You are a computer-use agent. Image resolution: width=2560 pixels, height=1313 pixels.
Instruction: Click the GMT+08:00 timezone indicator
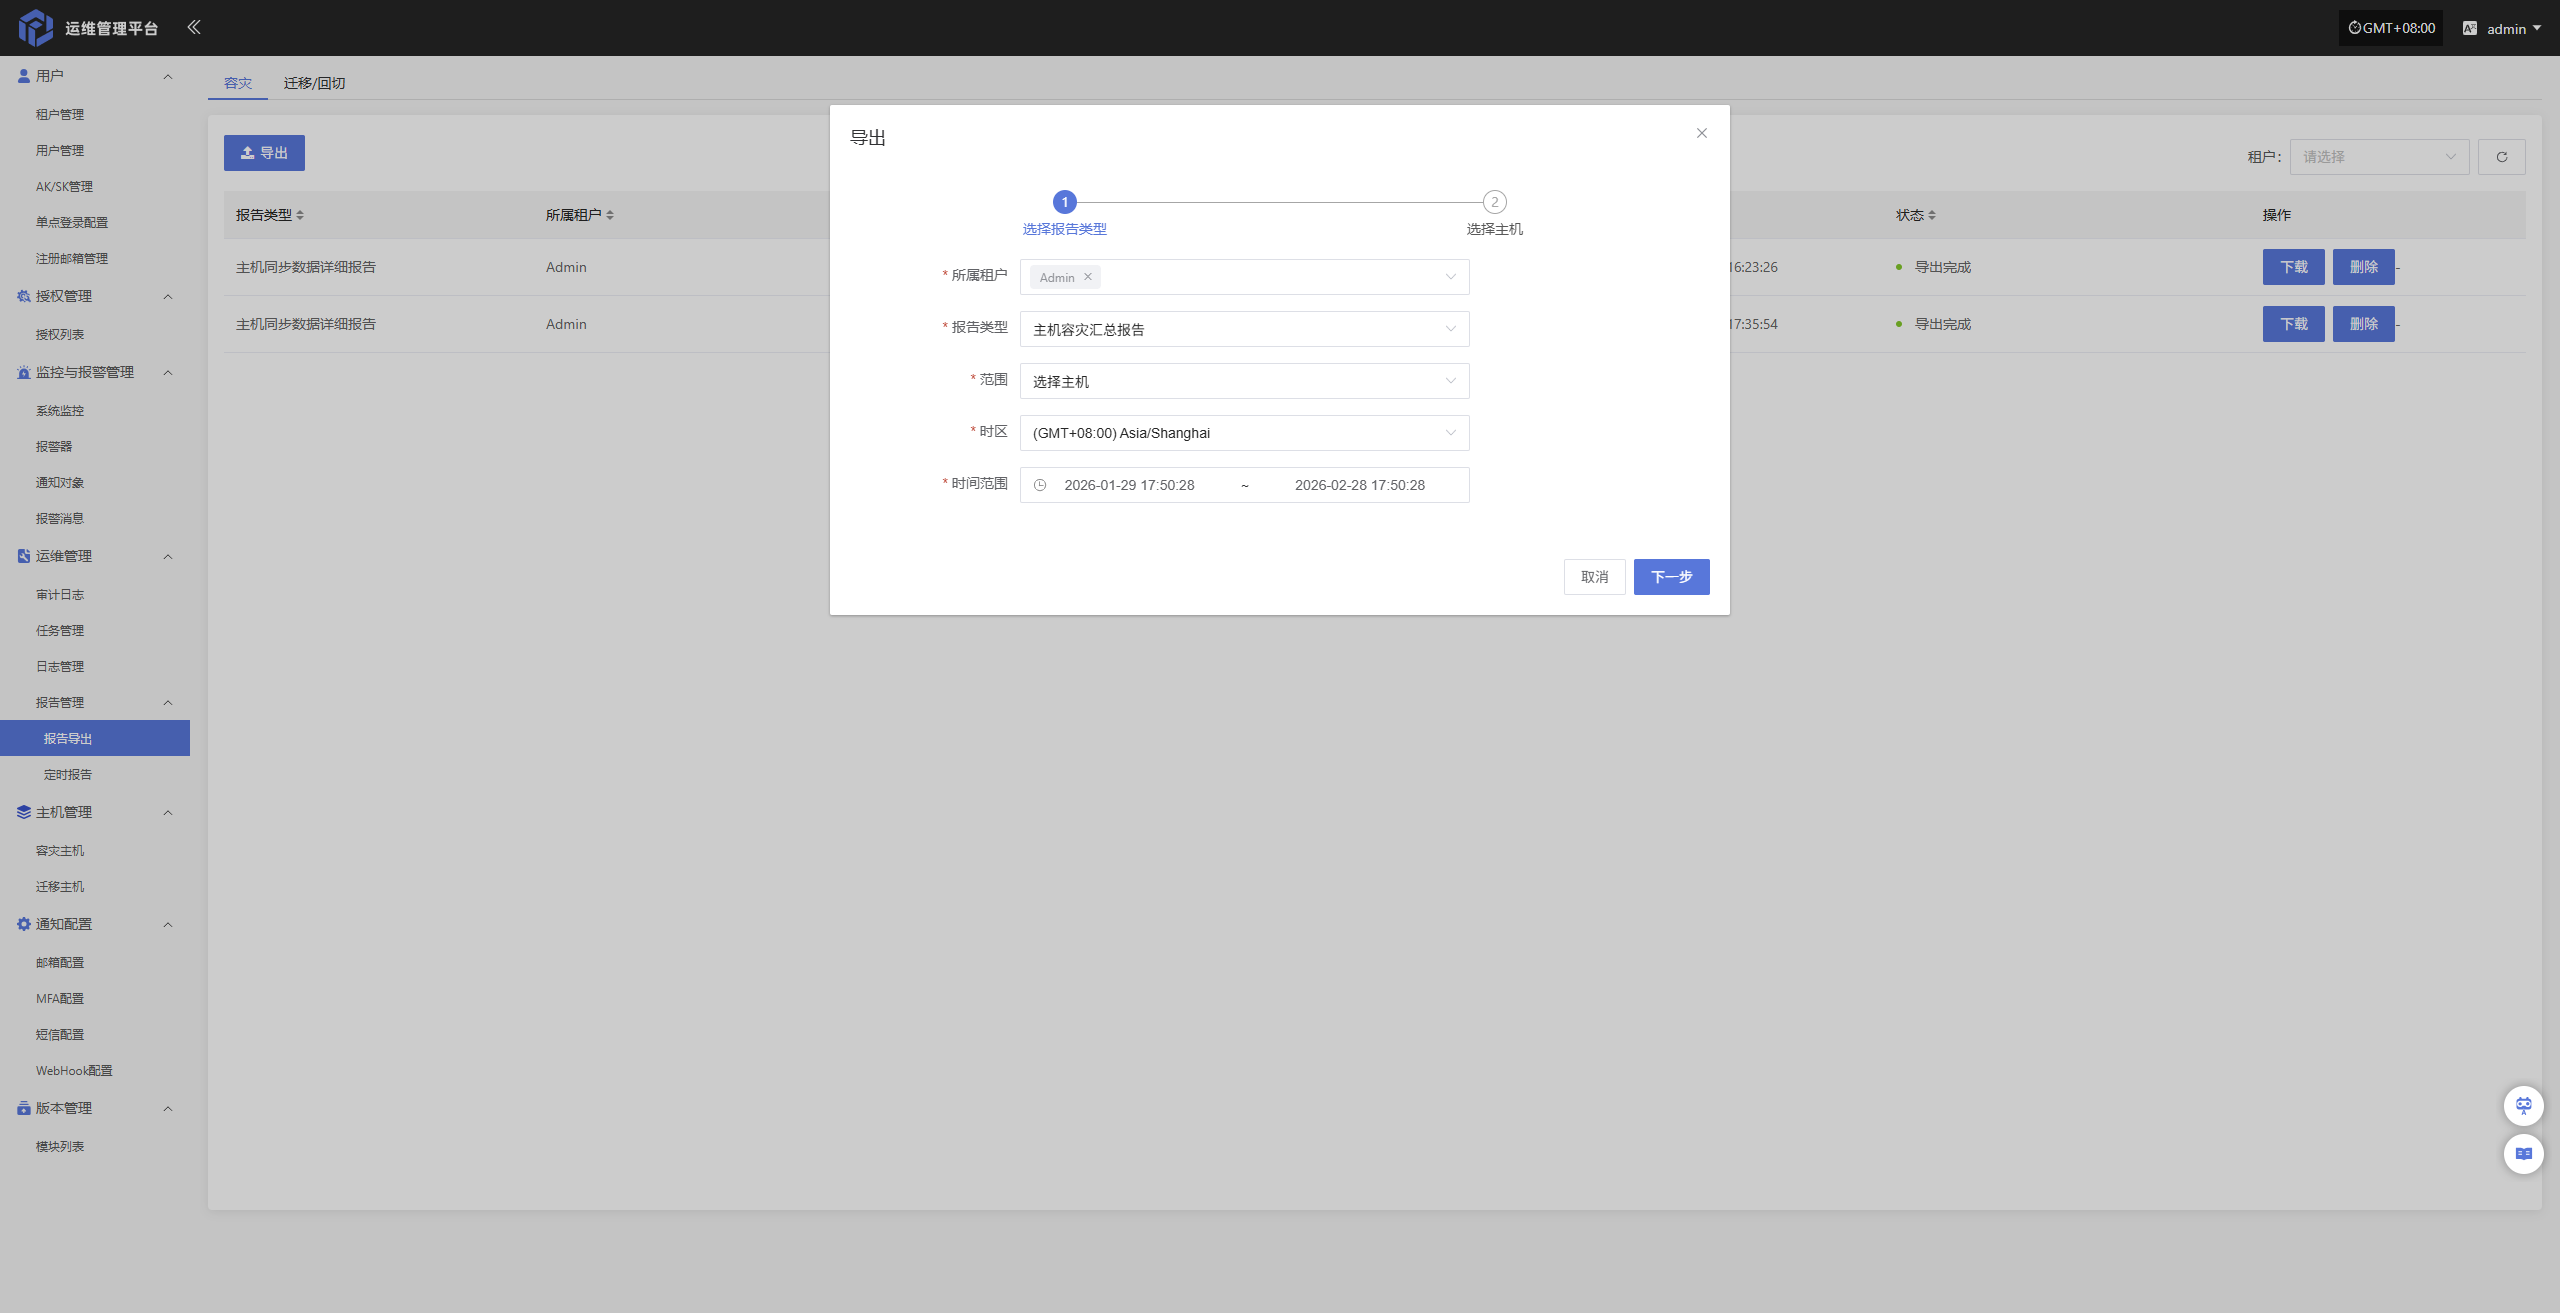(x=2391, y=28)
